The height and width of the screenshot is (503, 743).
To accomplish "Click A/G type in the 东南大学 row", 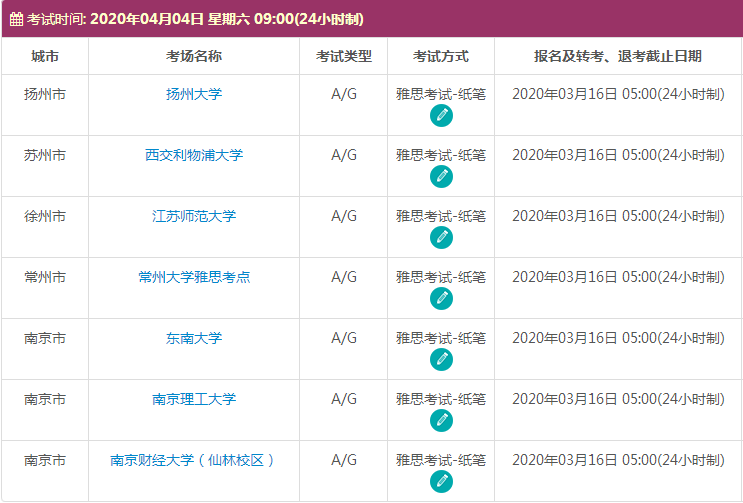I will [344, 338].
